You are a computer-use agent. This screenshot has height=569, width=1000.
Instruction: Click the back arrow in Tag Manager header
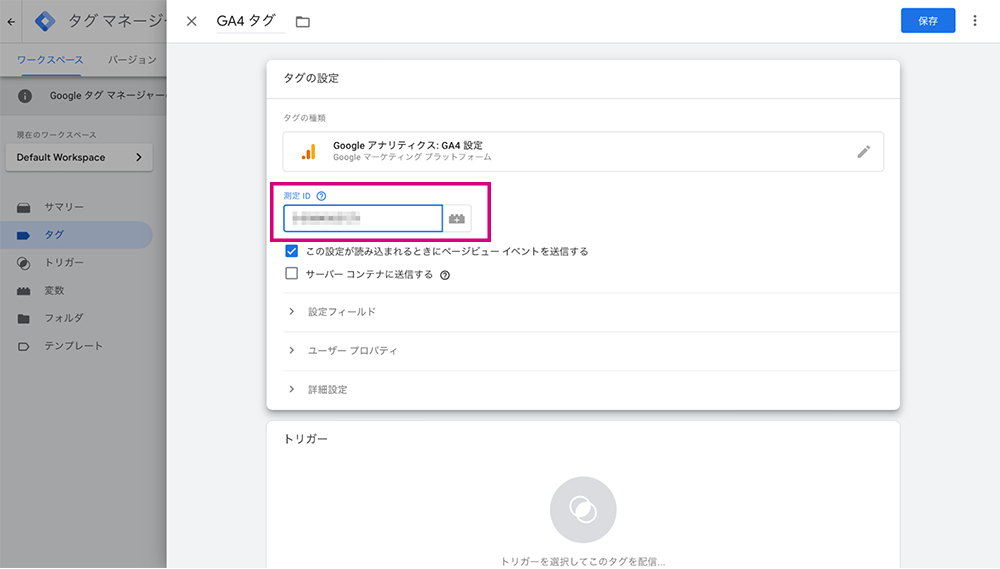click(x=11, y=21)
